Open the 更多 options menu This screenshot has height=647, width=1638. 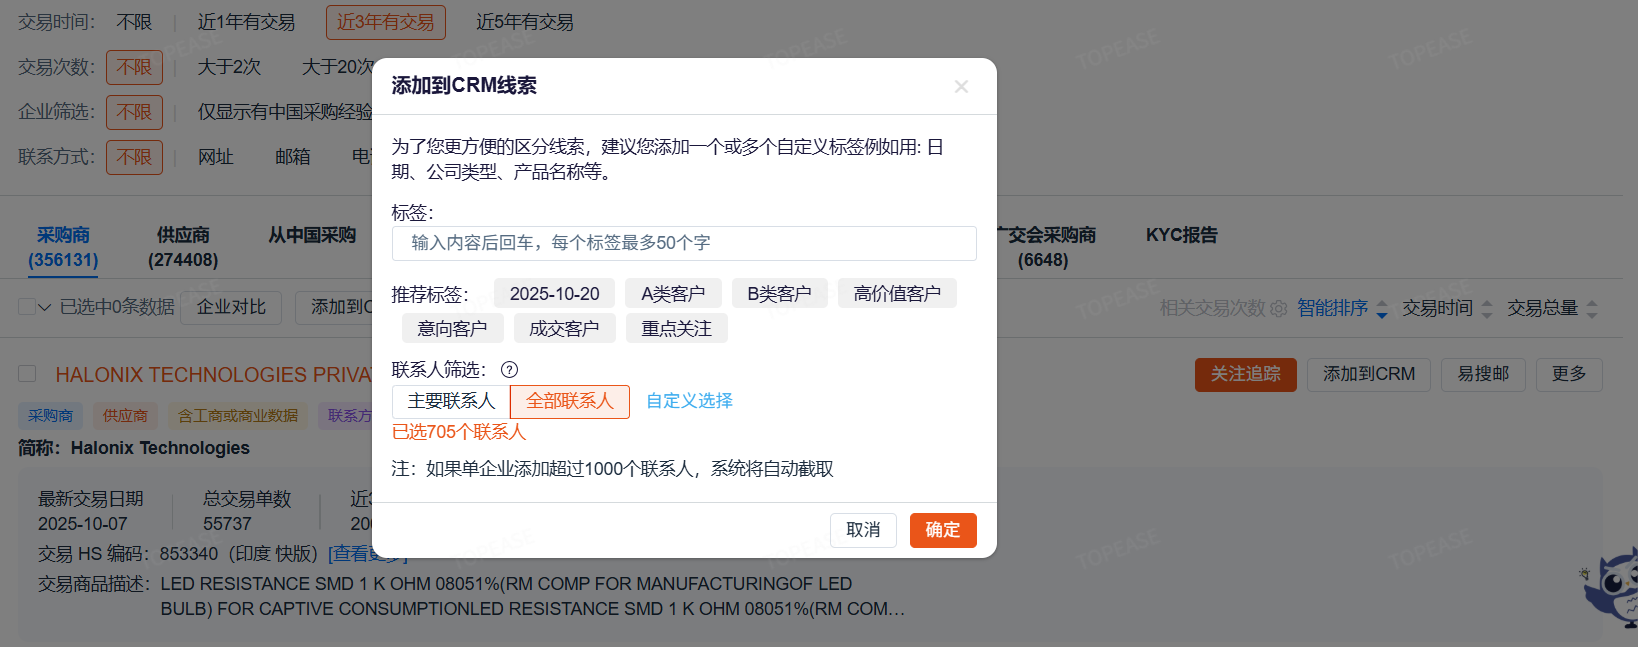(1568, 374)
